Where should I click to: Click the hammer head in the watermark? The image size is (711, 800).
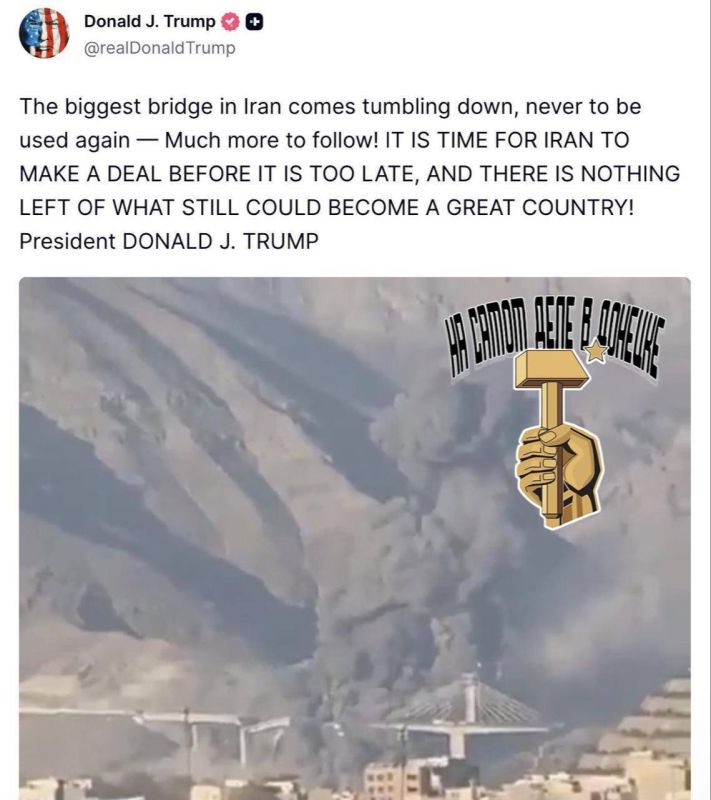552,367
